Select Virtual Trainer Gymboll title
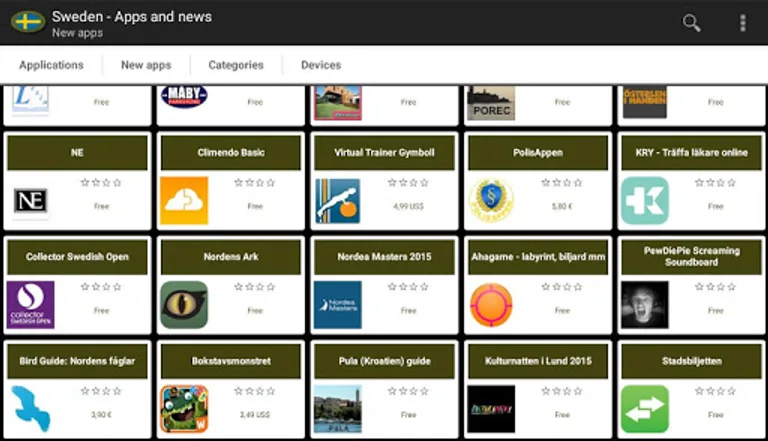 384,153
